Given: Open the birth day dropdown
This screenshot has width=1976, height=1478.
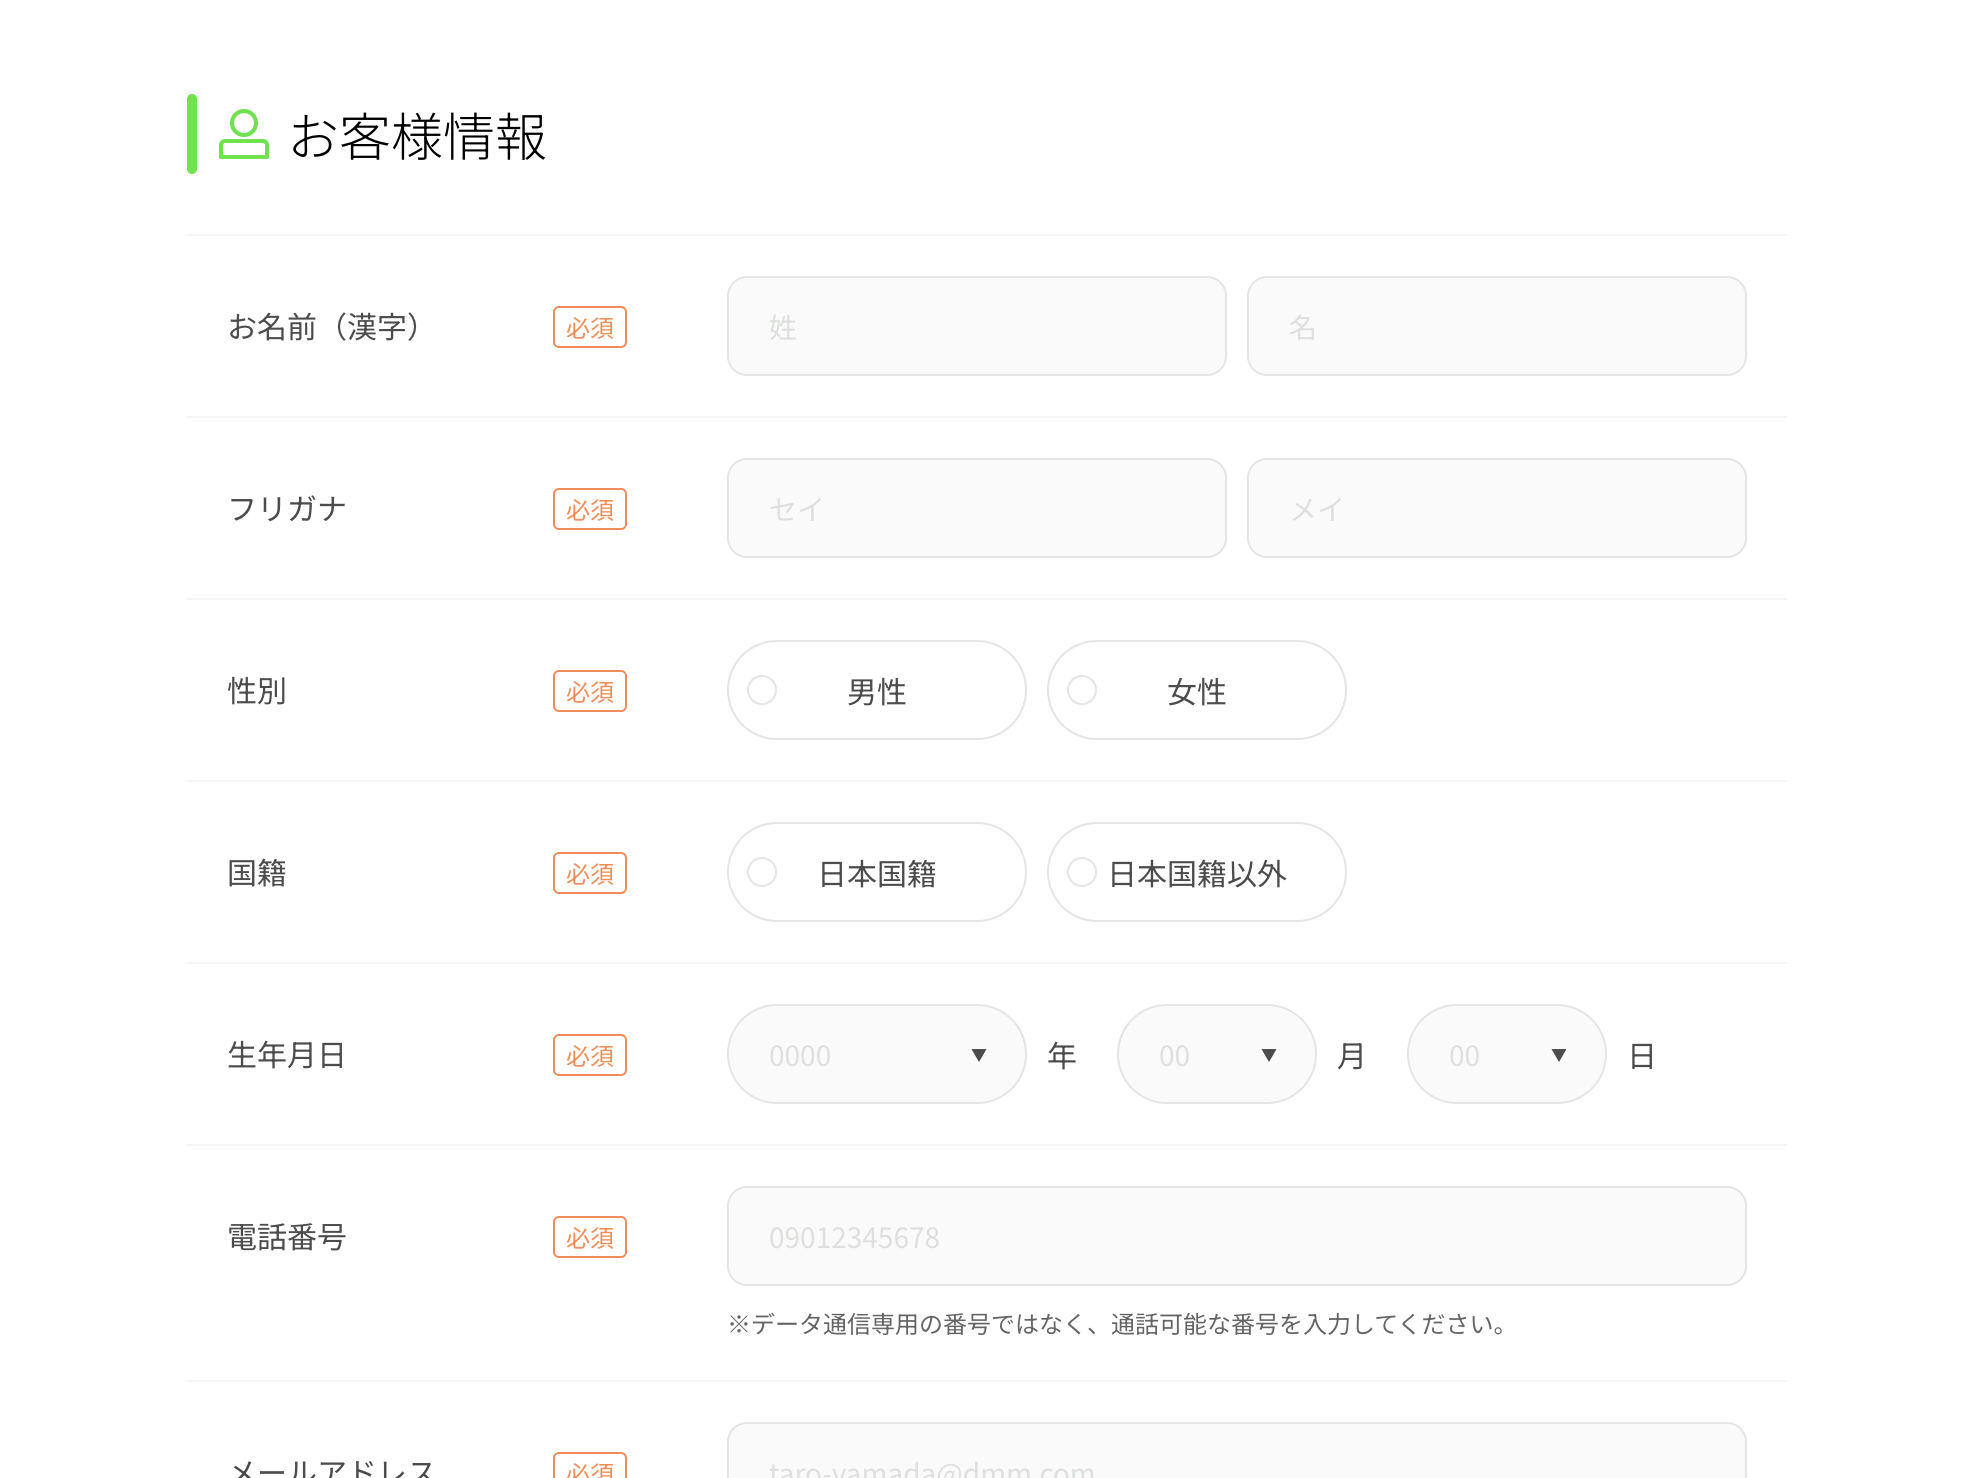Looking at the screenshot, I should pyautogui.click(x=1505, y=1054).
